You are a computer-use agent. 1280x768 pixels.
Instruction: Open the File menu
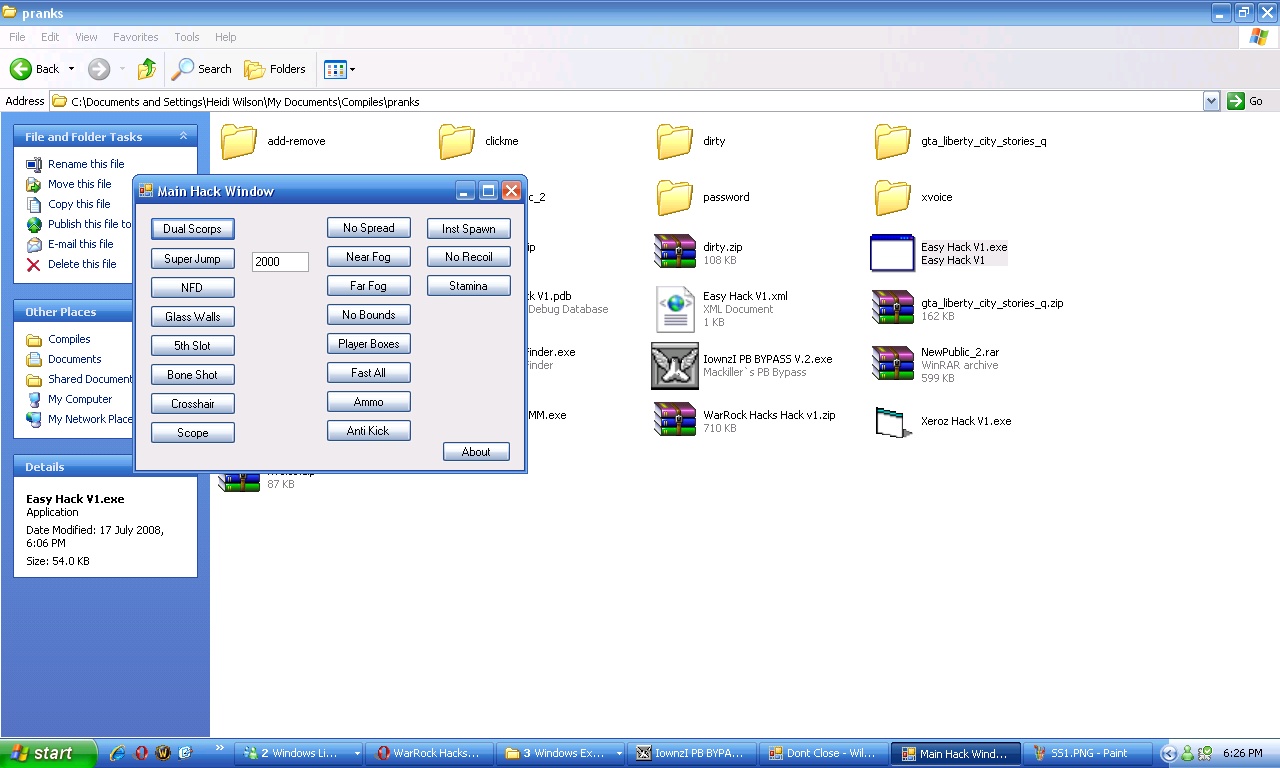point(17,37)
